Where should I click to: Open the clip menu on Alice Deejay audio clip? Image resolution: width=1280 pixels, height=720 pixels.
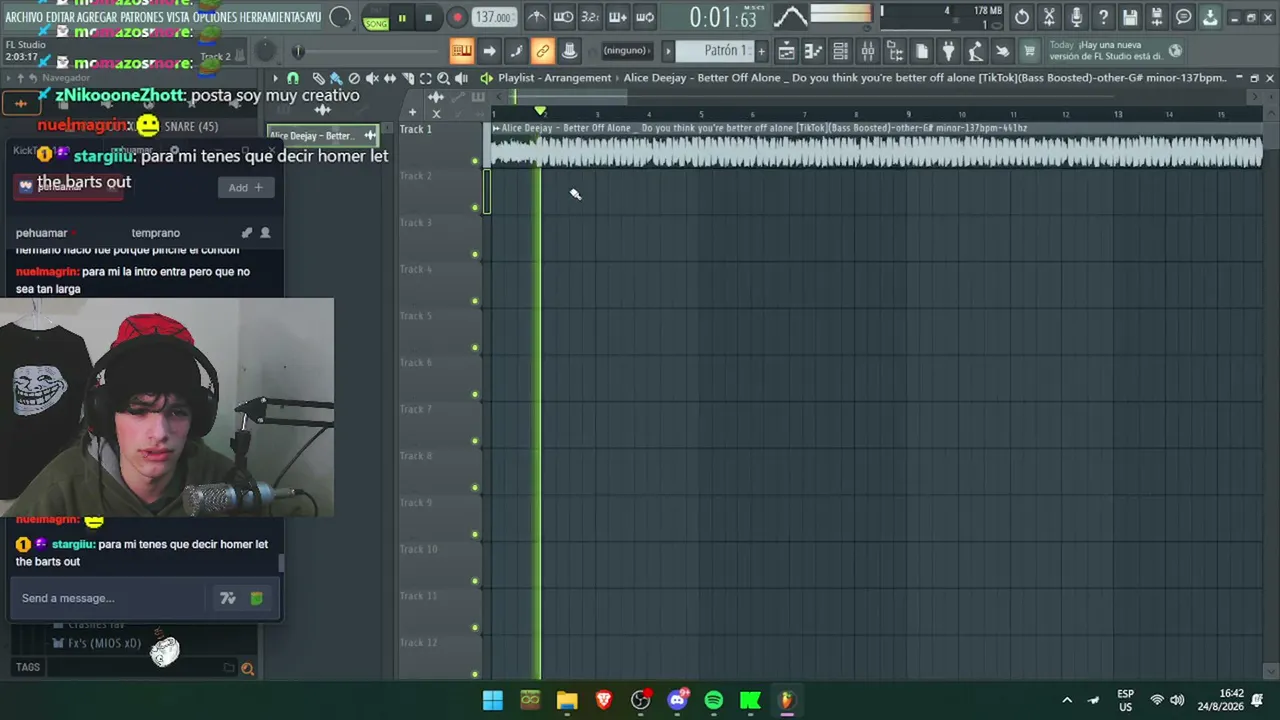(497, 128)
